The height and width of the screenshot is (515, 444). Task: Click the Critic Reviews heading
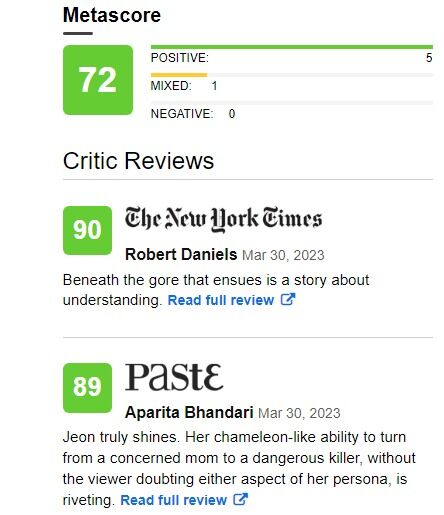pyautogui.click(x=138, y=161)
